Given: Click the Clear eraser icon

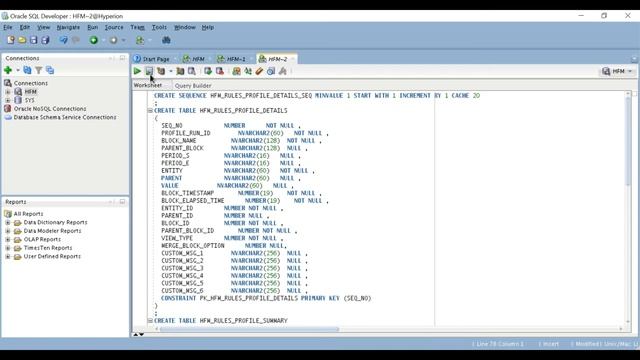Looking at the screenshot, I should 259,71.
